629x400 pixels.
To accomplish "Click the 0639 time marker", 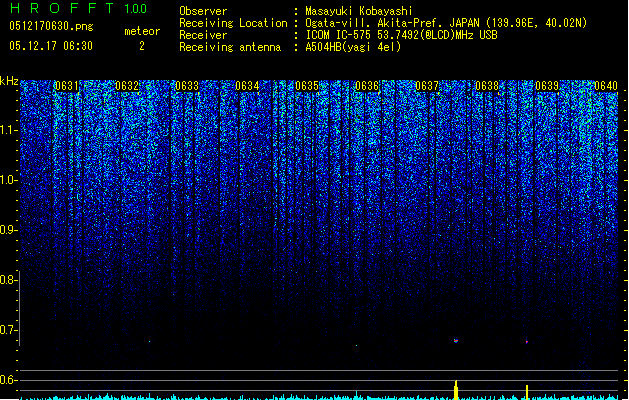I will point(547,86).
